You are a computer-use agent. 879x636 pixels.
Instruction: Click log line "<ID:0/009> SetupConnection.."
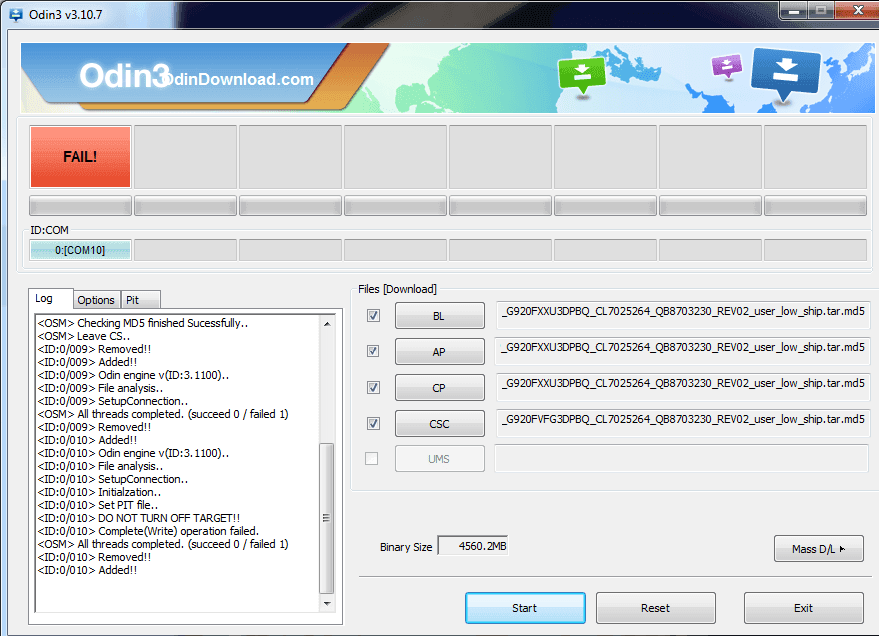click(113, 401)
